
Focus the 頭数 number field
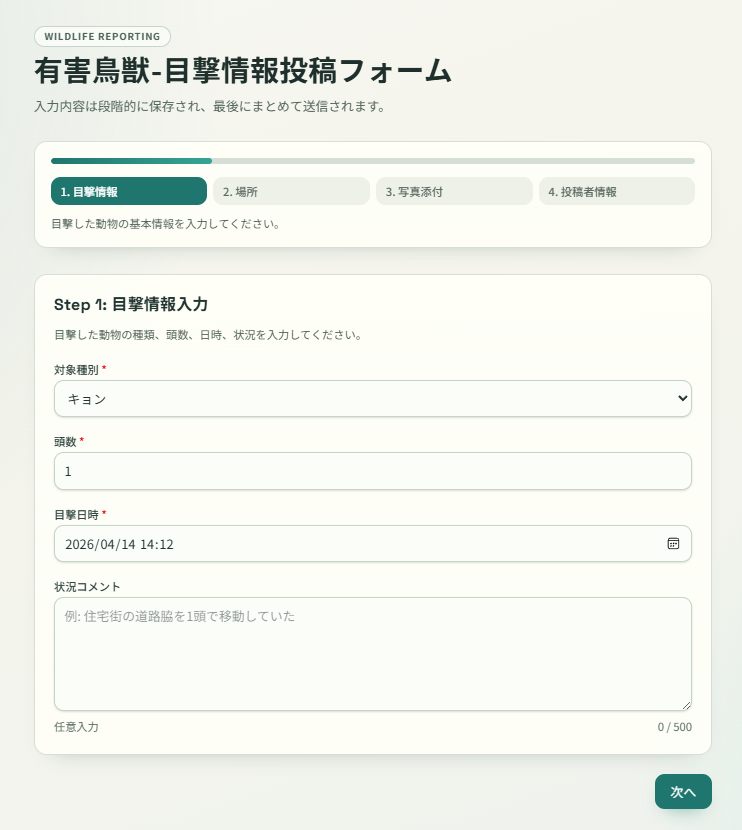pos(372,471)
